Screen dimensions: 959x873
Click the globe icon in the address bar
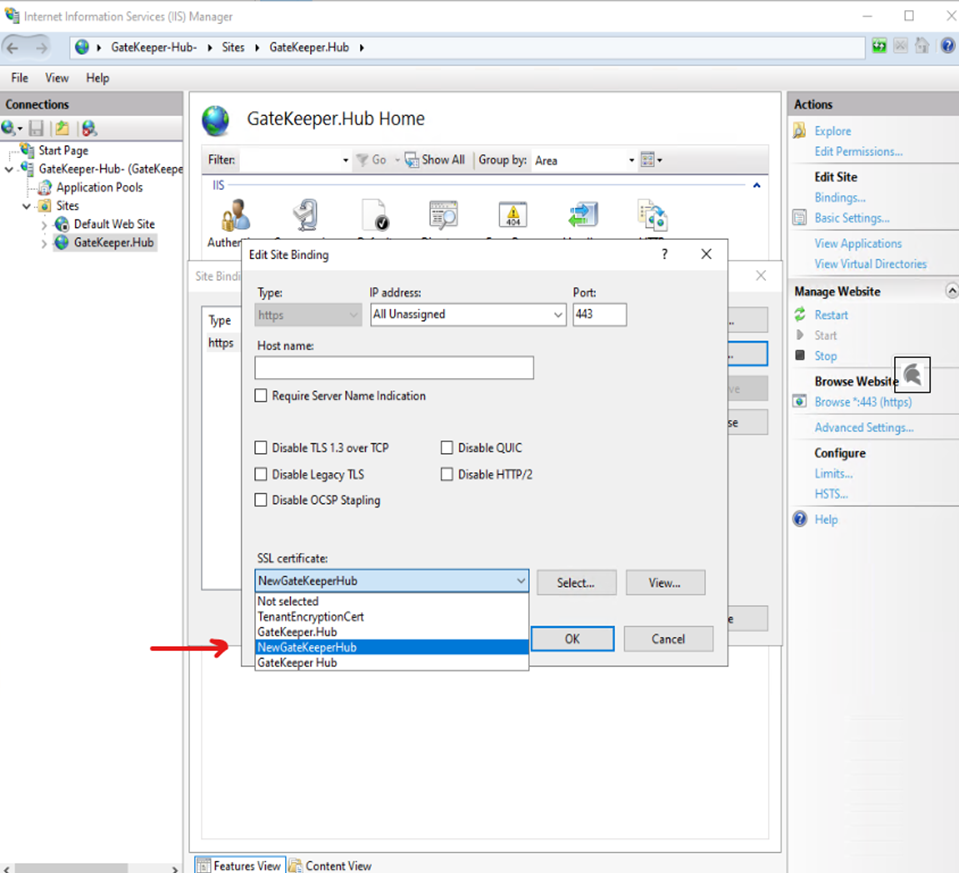[82, 47]
